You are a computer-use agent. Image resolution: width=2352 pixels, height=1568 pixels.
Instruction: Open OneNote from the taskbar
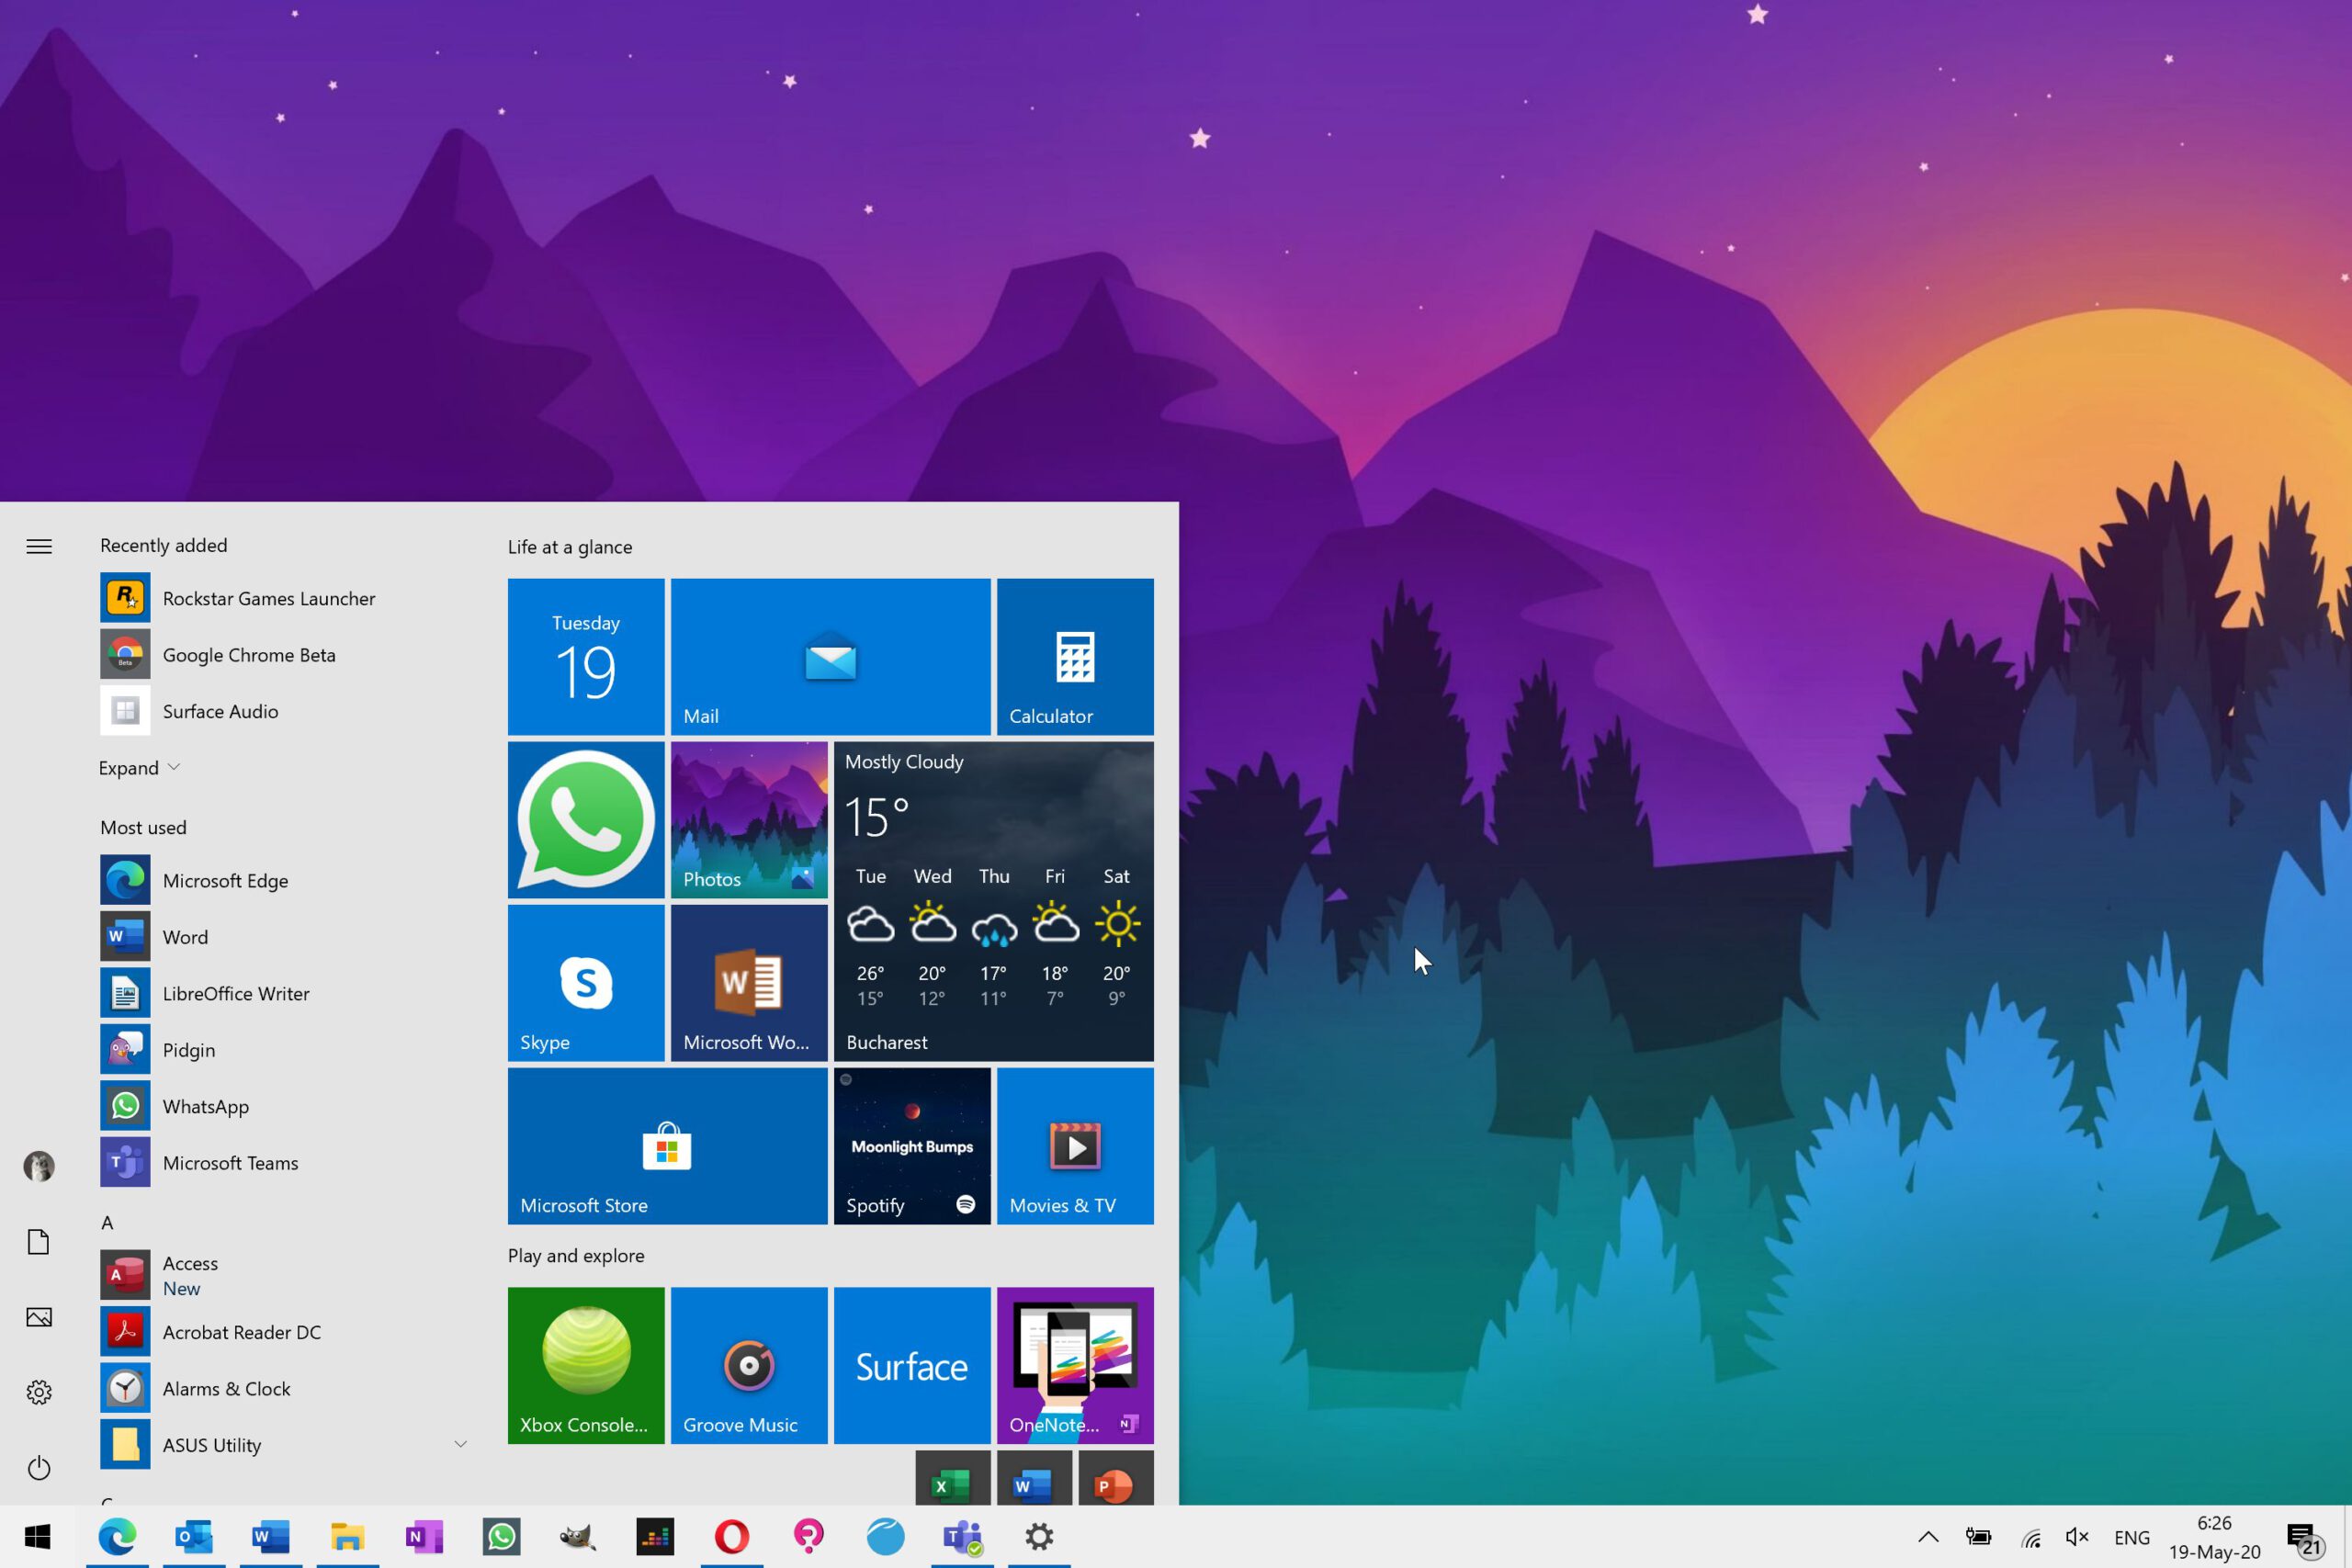[425, 1536]
